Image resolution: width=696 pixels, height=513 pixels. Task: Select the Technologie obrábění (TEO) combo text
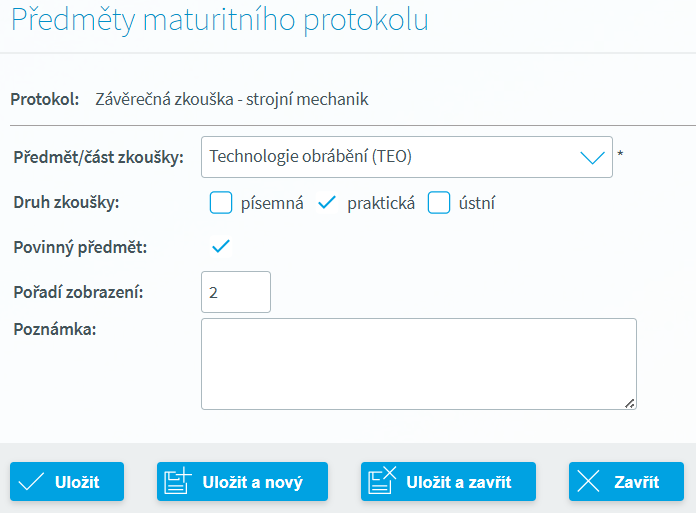pyautogui.click(x=310, y=156)
